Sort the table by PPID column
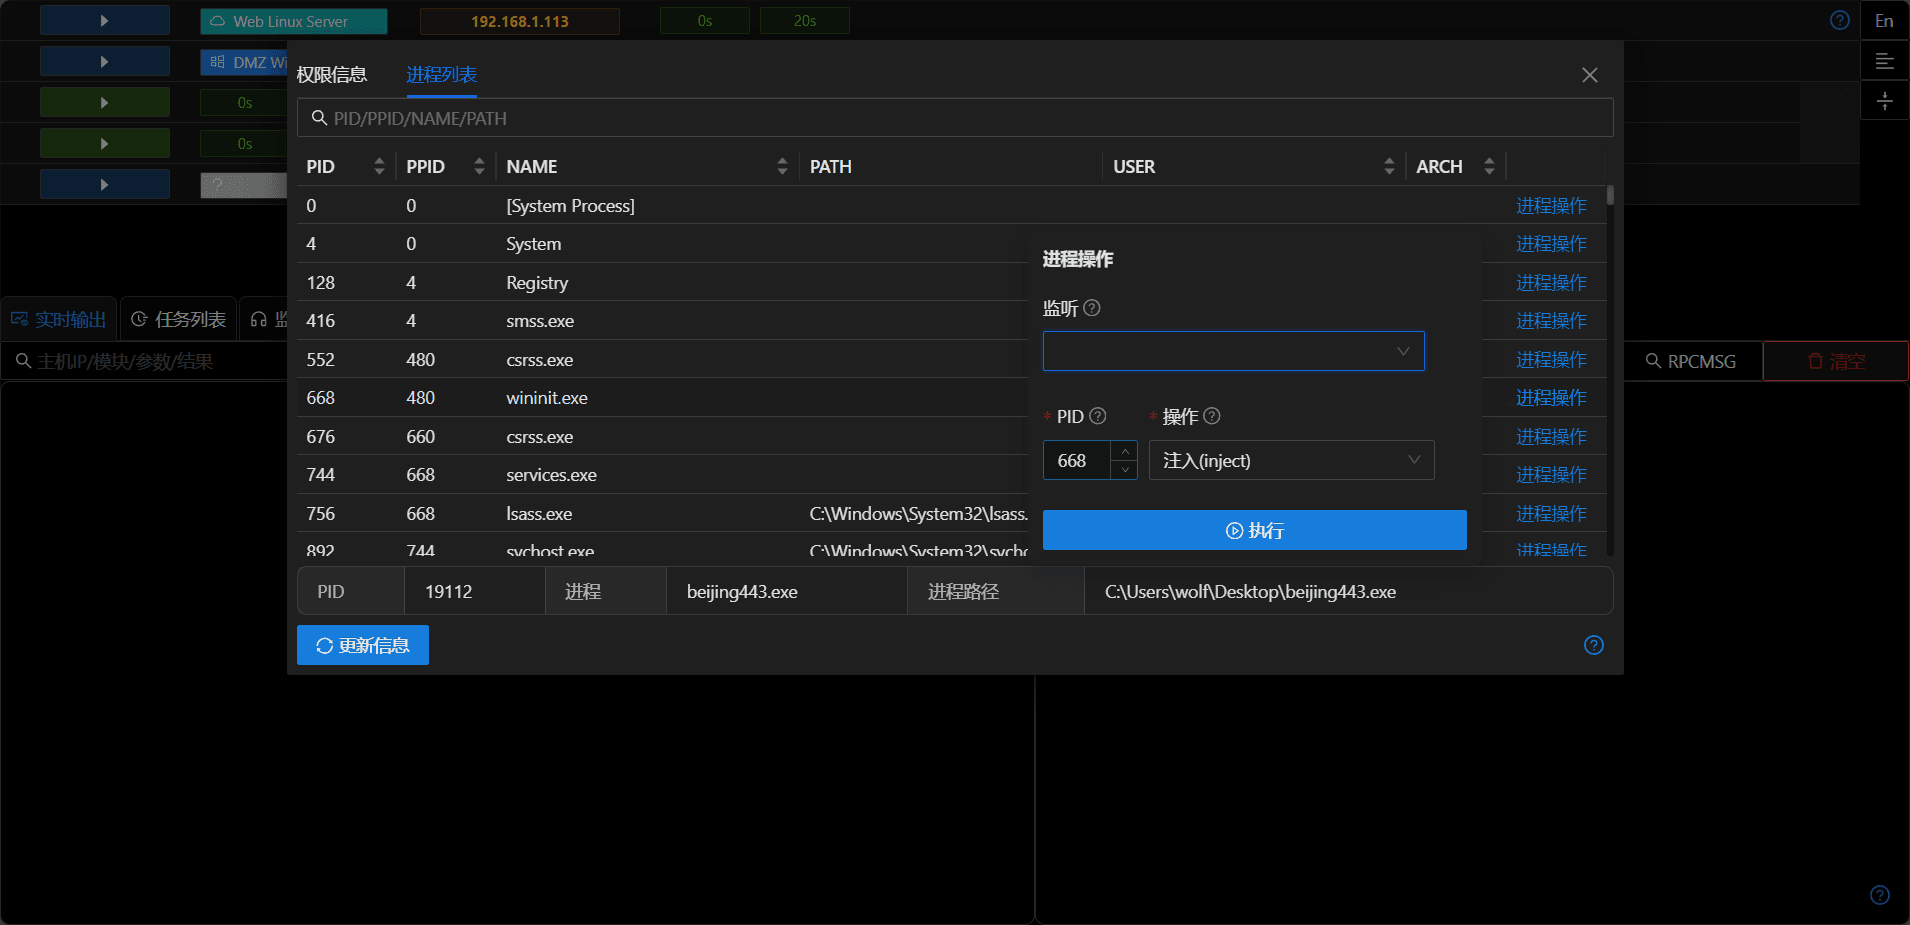The height and width of the screenshot is (925, 1910). [479, 166]
